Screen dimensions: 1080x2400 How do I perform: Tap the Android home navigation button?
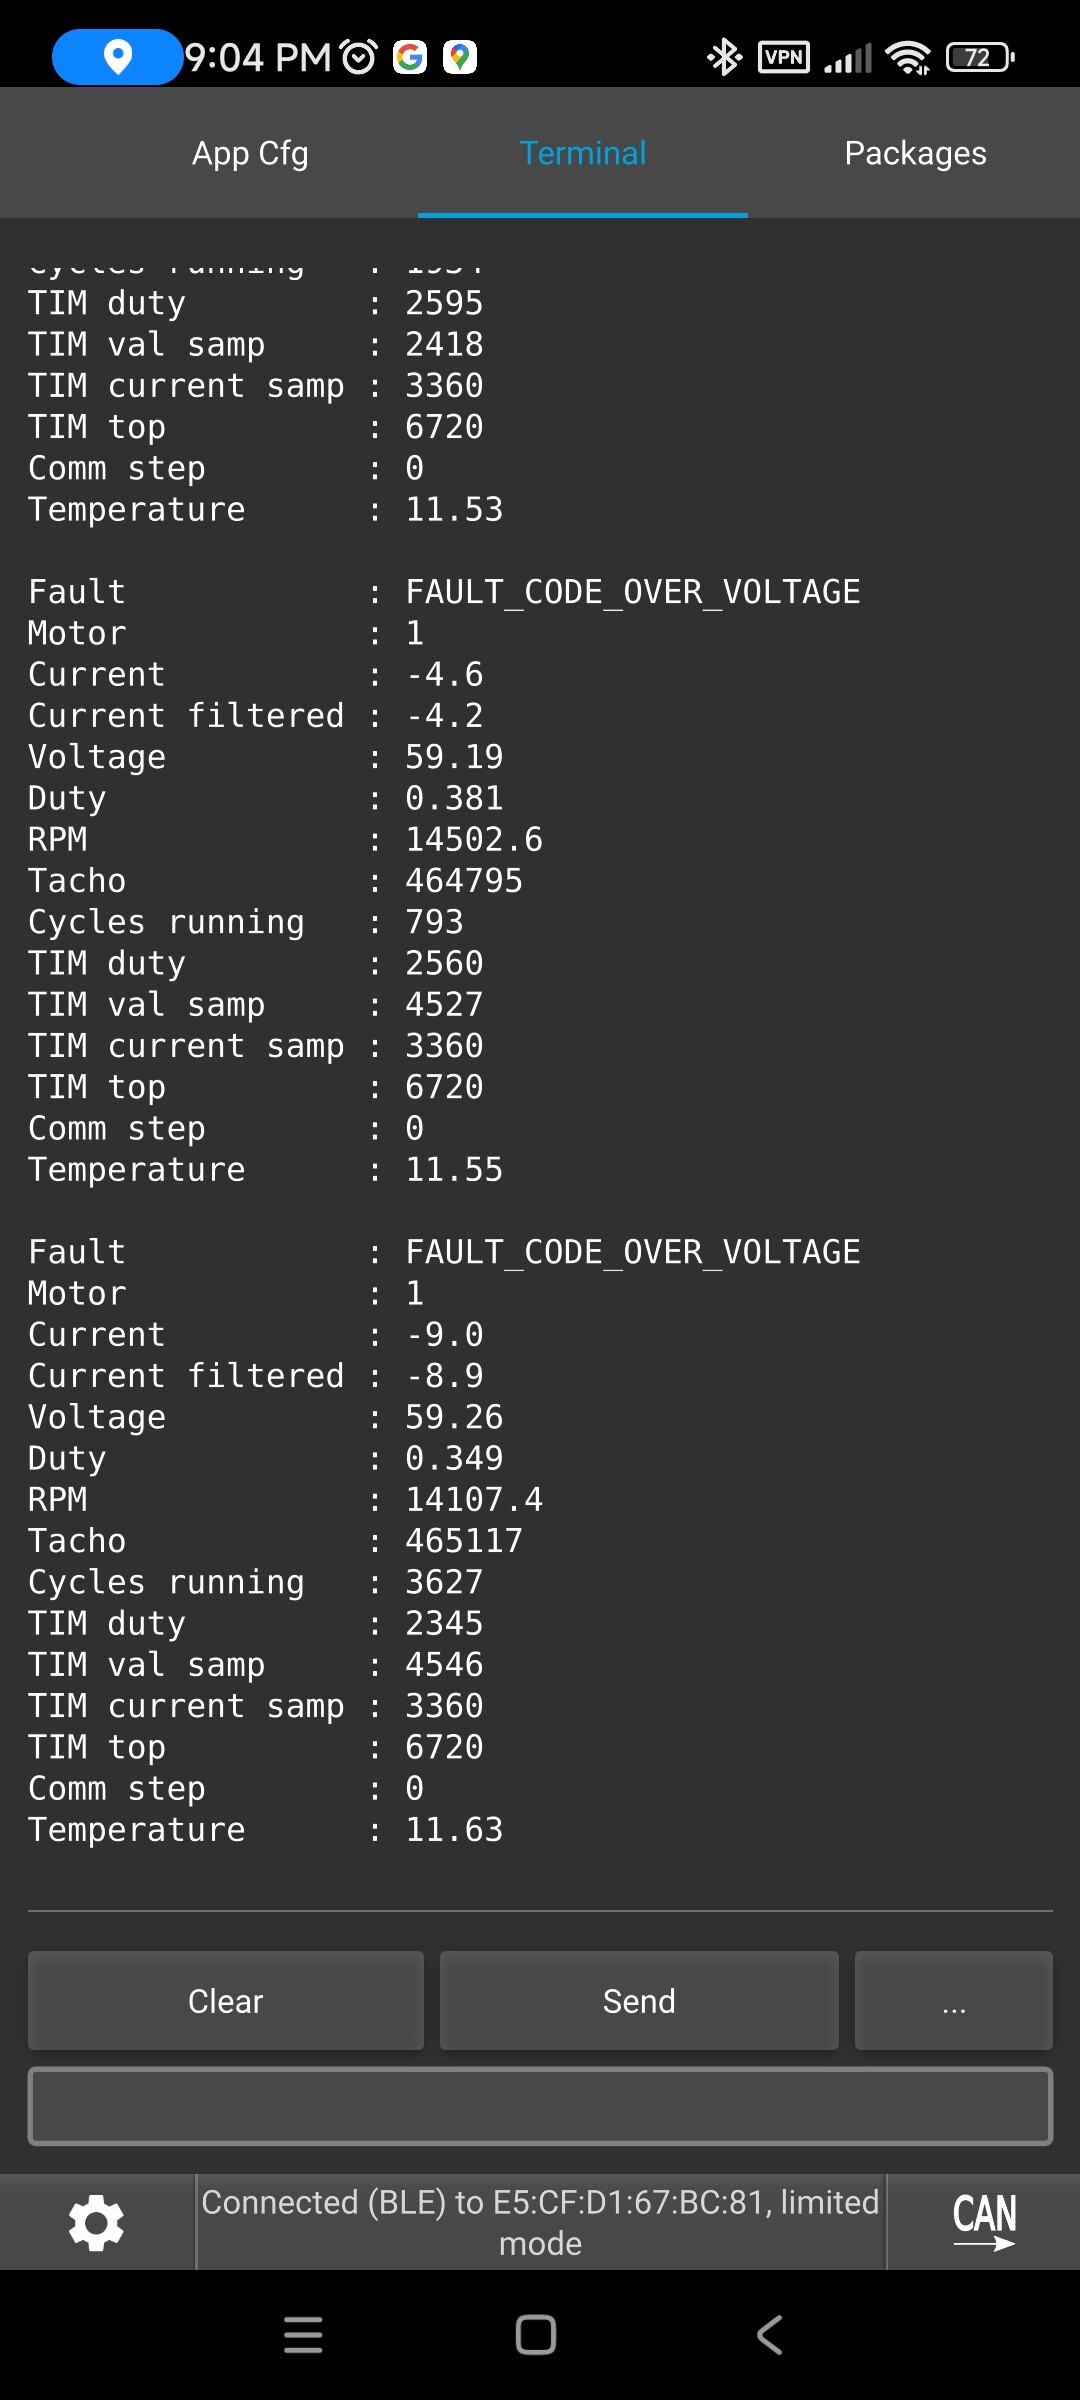click(536, 2335)
